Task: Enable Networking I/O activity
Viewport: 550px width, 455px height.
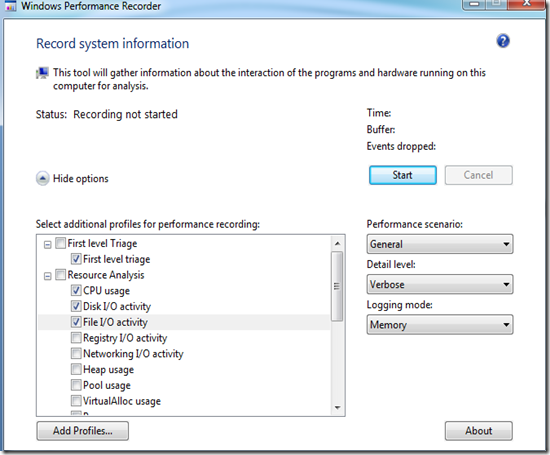Action: 76,353
